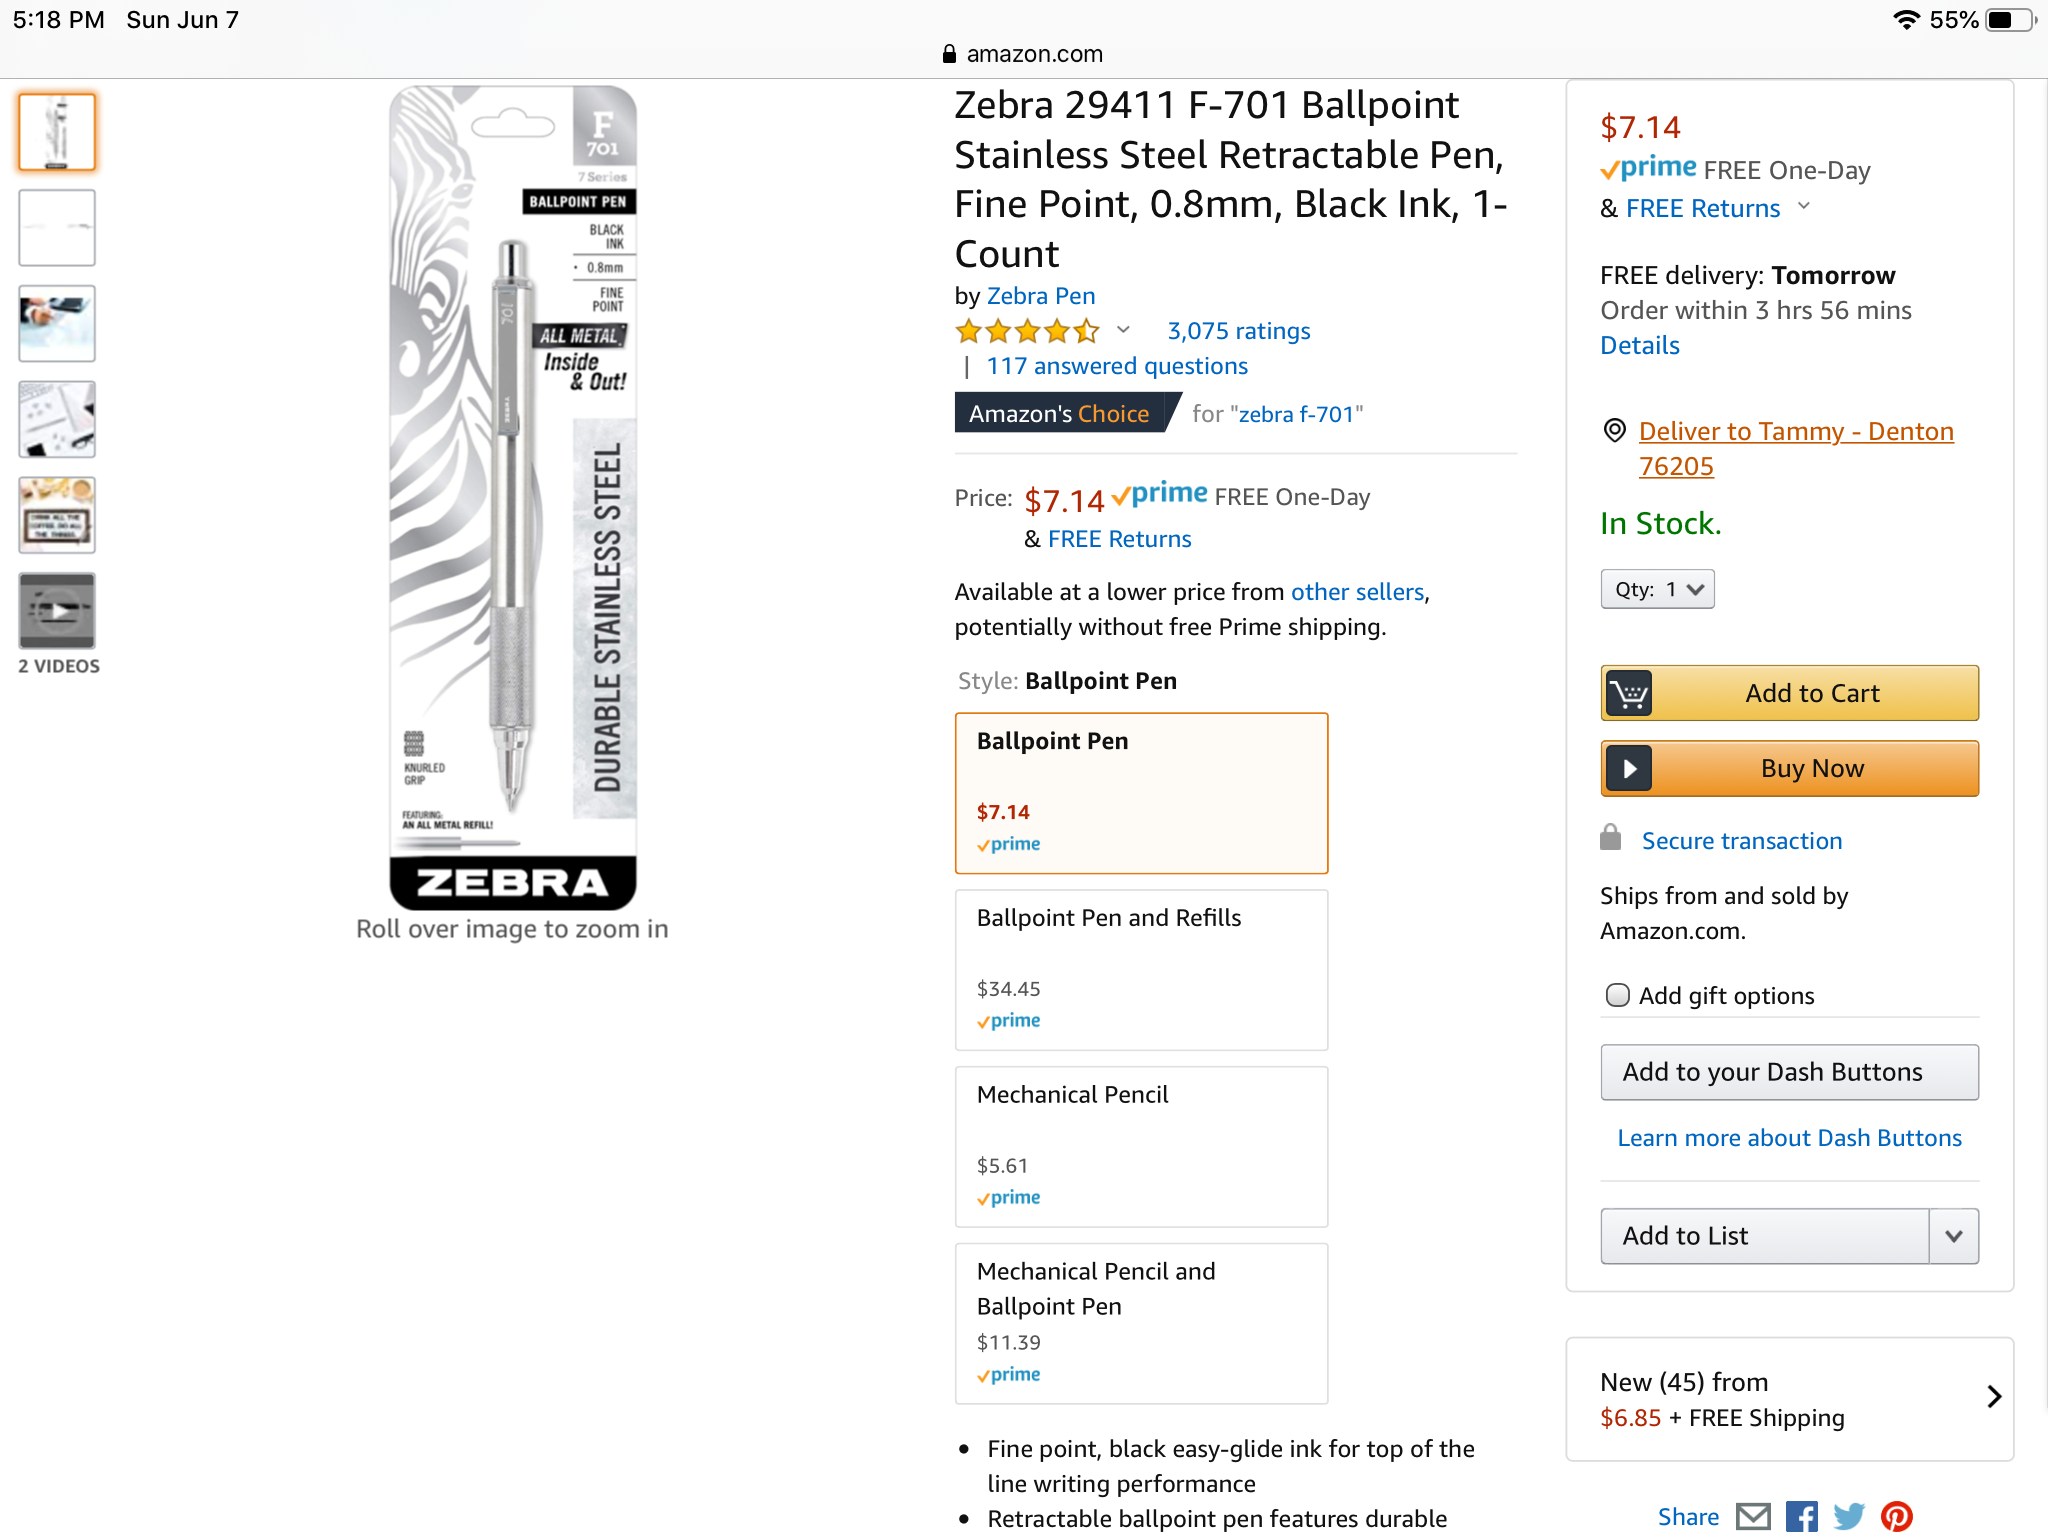Share on Pinterest icon
The height and width of the screenshot is (1536, 2048).
point(1896,1517)
